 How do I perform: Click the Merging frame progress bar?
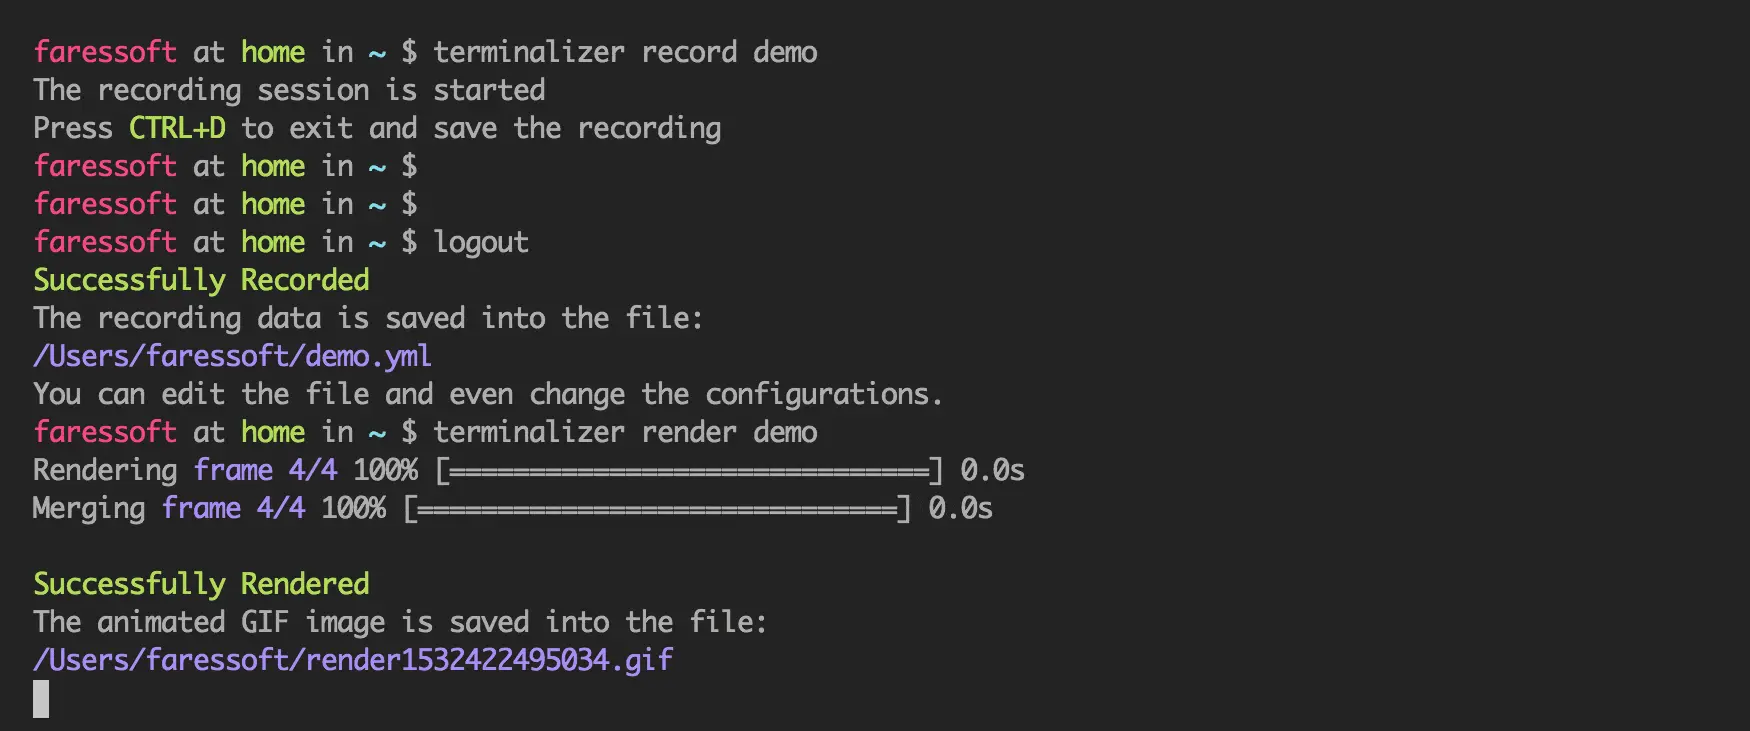(x=657, y=508)
